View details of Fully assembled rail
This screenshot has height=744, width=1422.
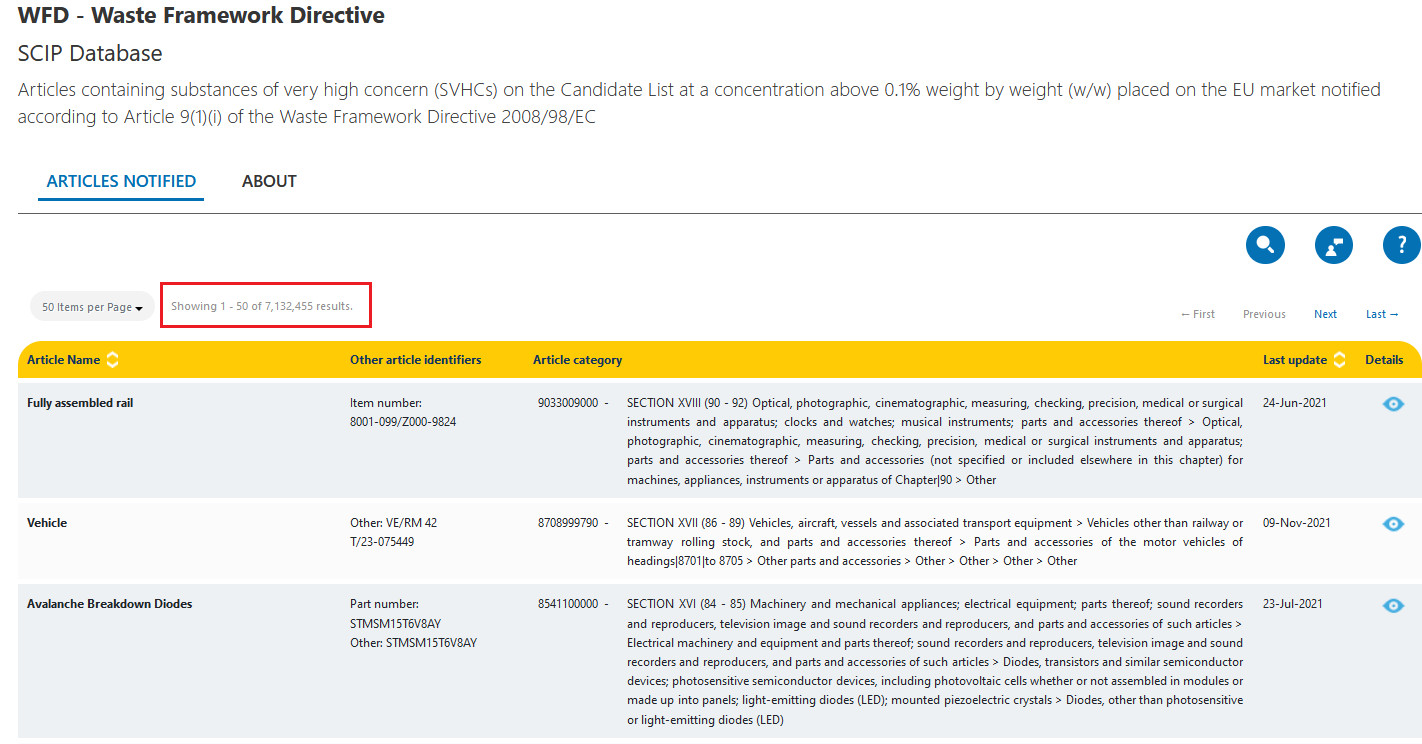coord(1393,404)
